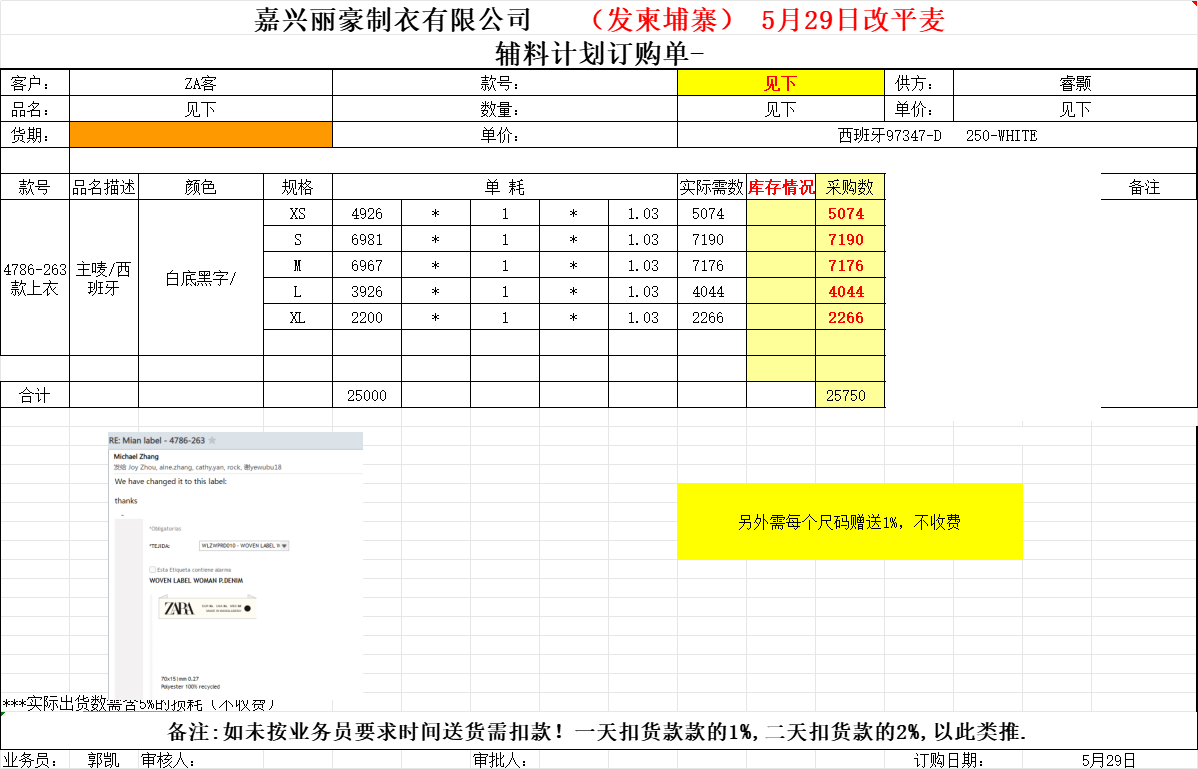Select the 西班牙97347-D 250-WHITE cell
Screen dimensions: 1198x769
pyautogui.click(x=936, y=135)
